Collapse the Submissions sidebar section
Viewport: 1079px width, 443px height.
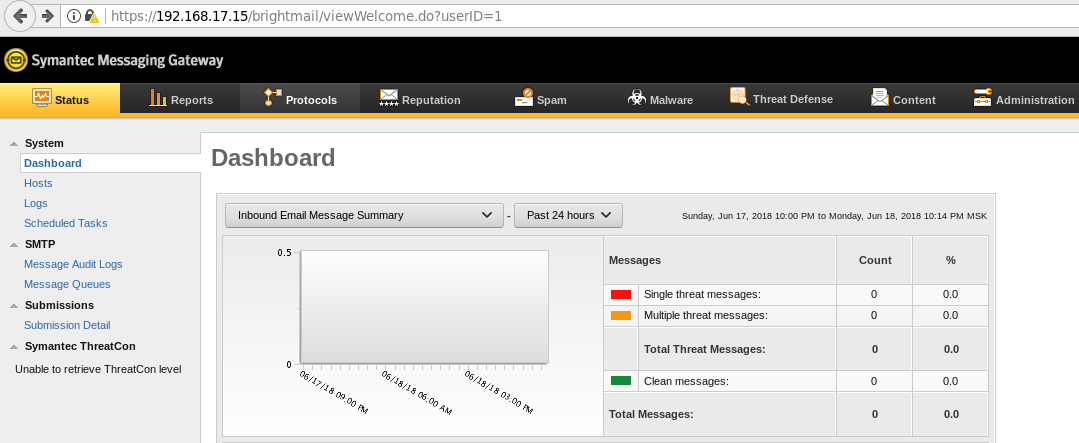13,305
